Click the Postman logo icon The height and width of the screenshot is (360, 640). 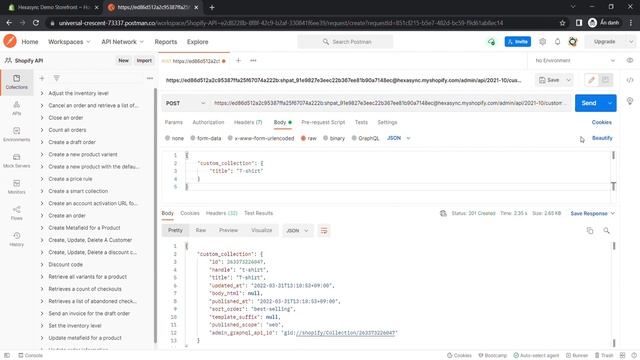point(10,41)
